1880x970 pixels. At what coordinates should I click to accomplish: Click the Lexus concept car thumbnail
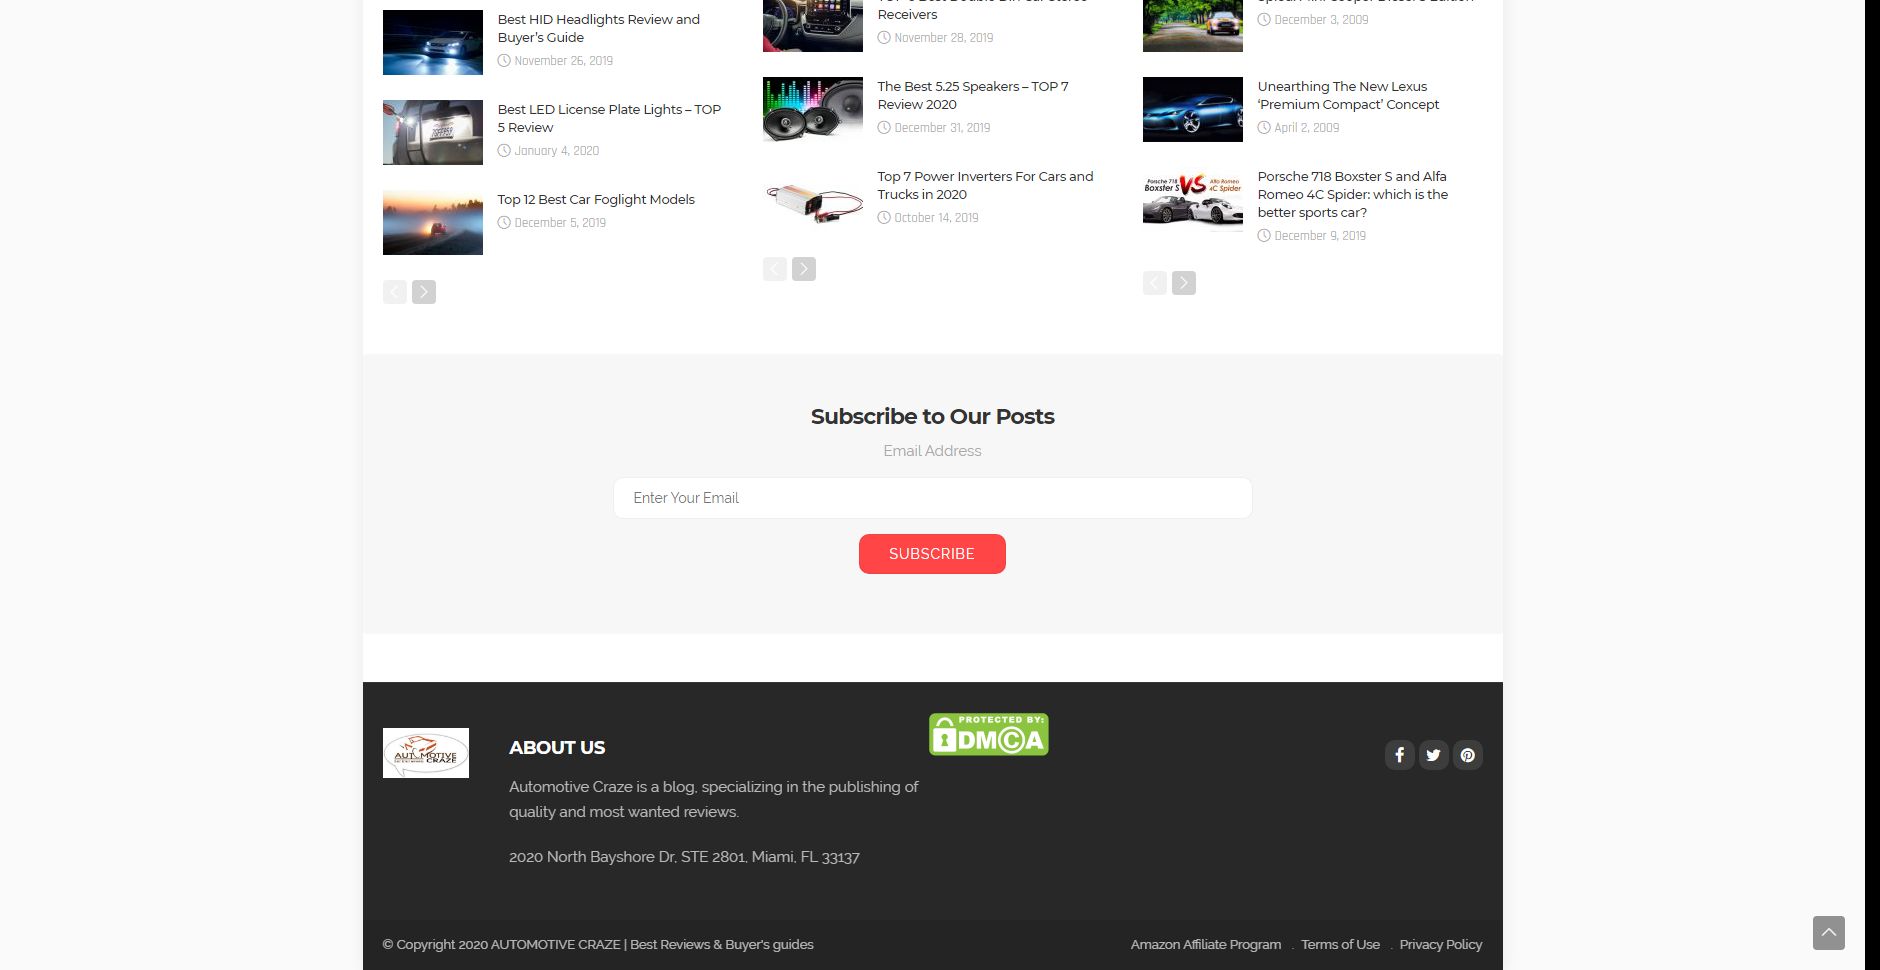tap(1192, 110)
